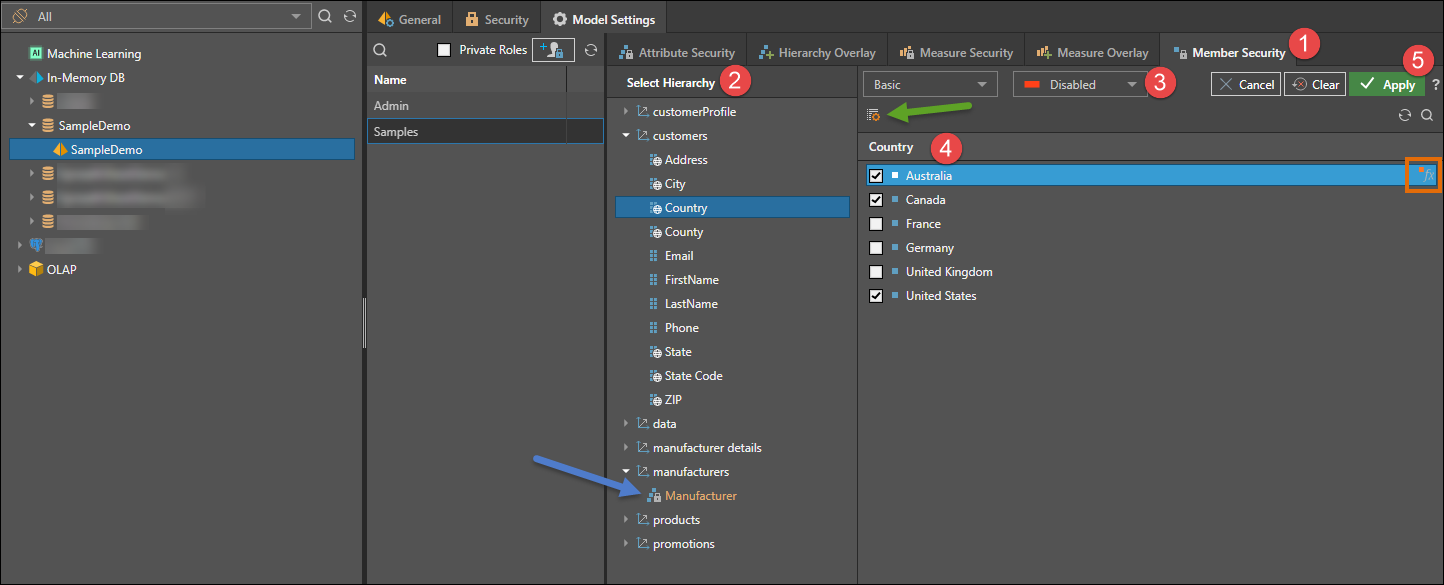Viewport: 1444px width, 585px height.
Task: Enable the France checkbox
Action: (876, 224)
